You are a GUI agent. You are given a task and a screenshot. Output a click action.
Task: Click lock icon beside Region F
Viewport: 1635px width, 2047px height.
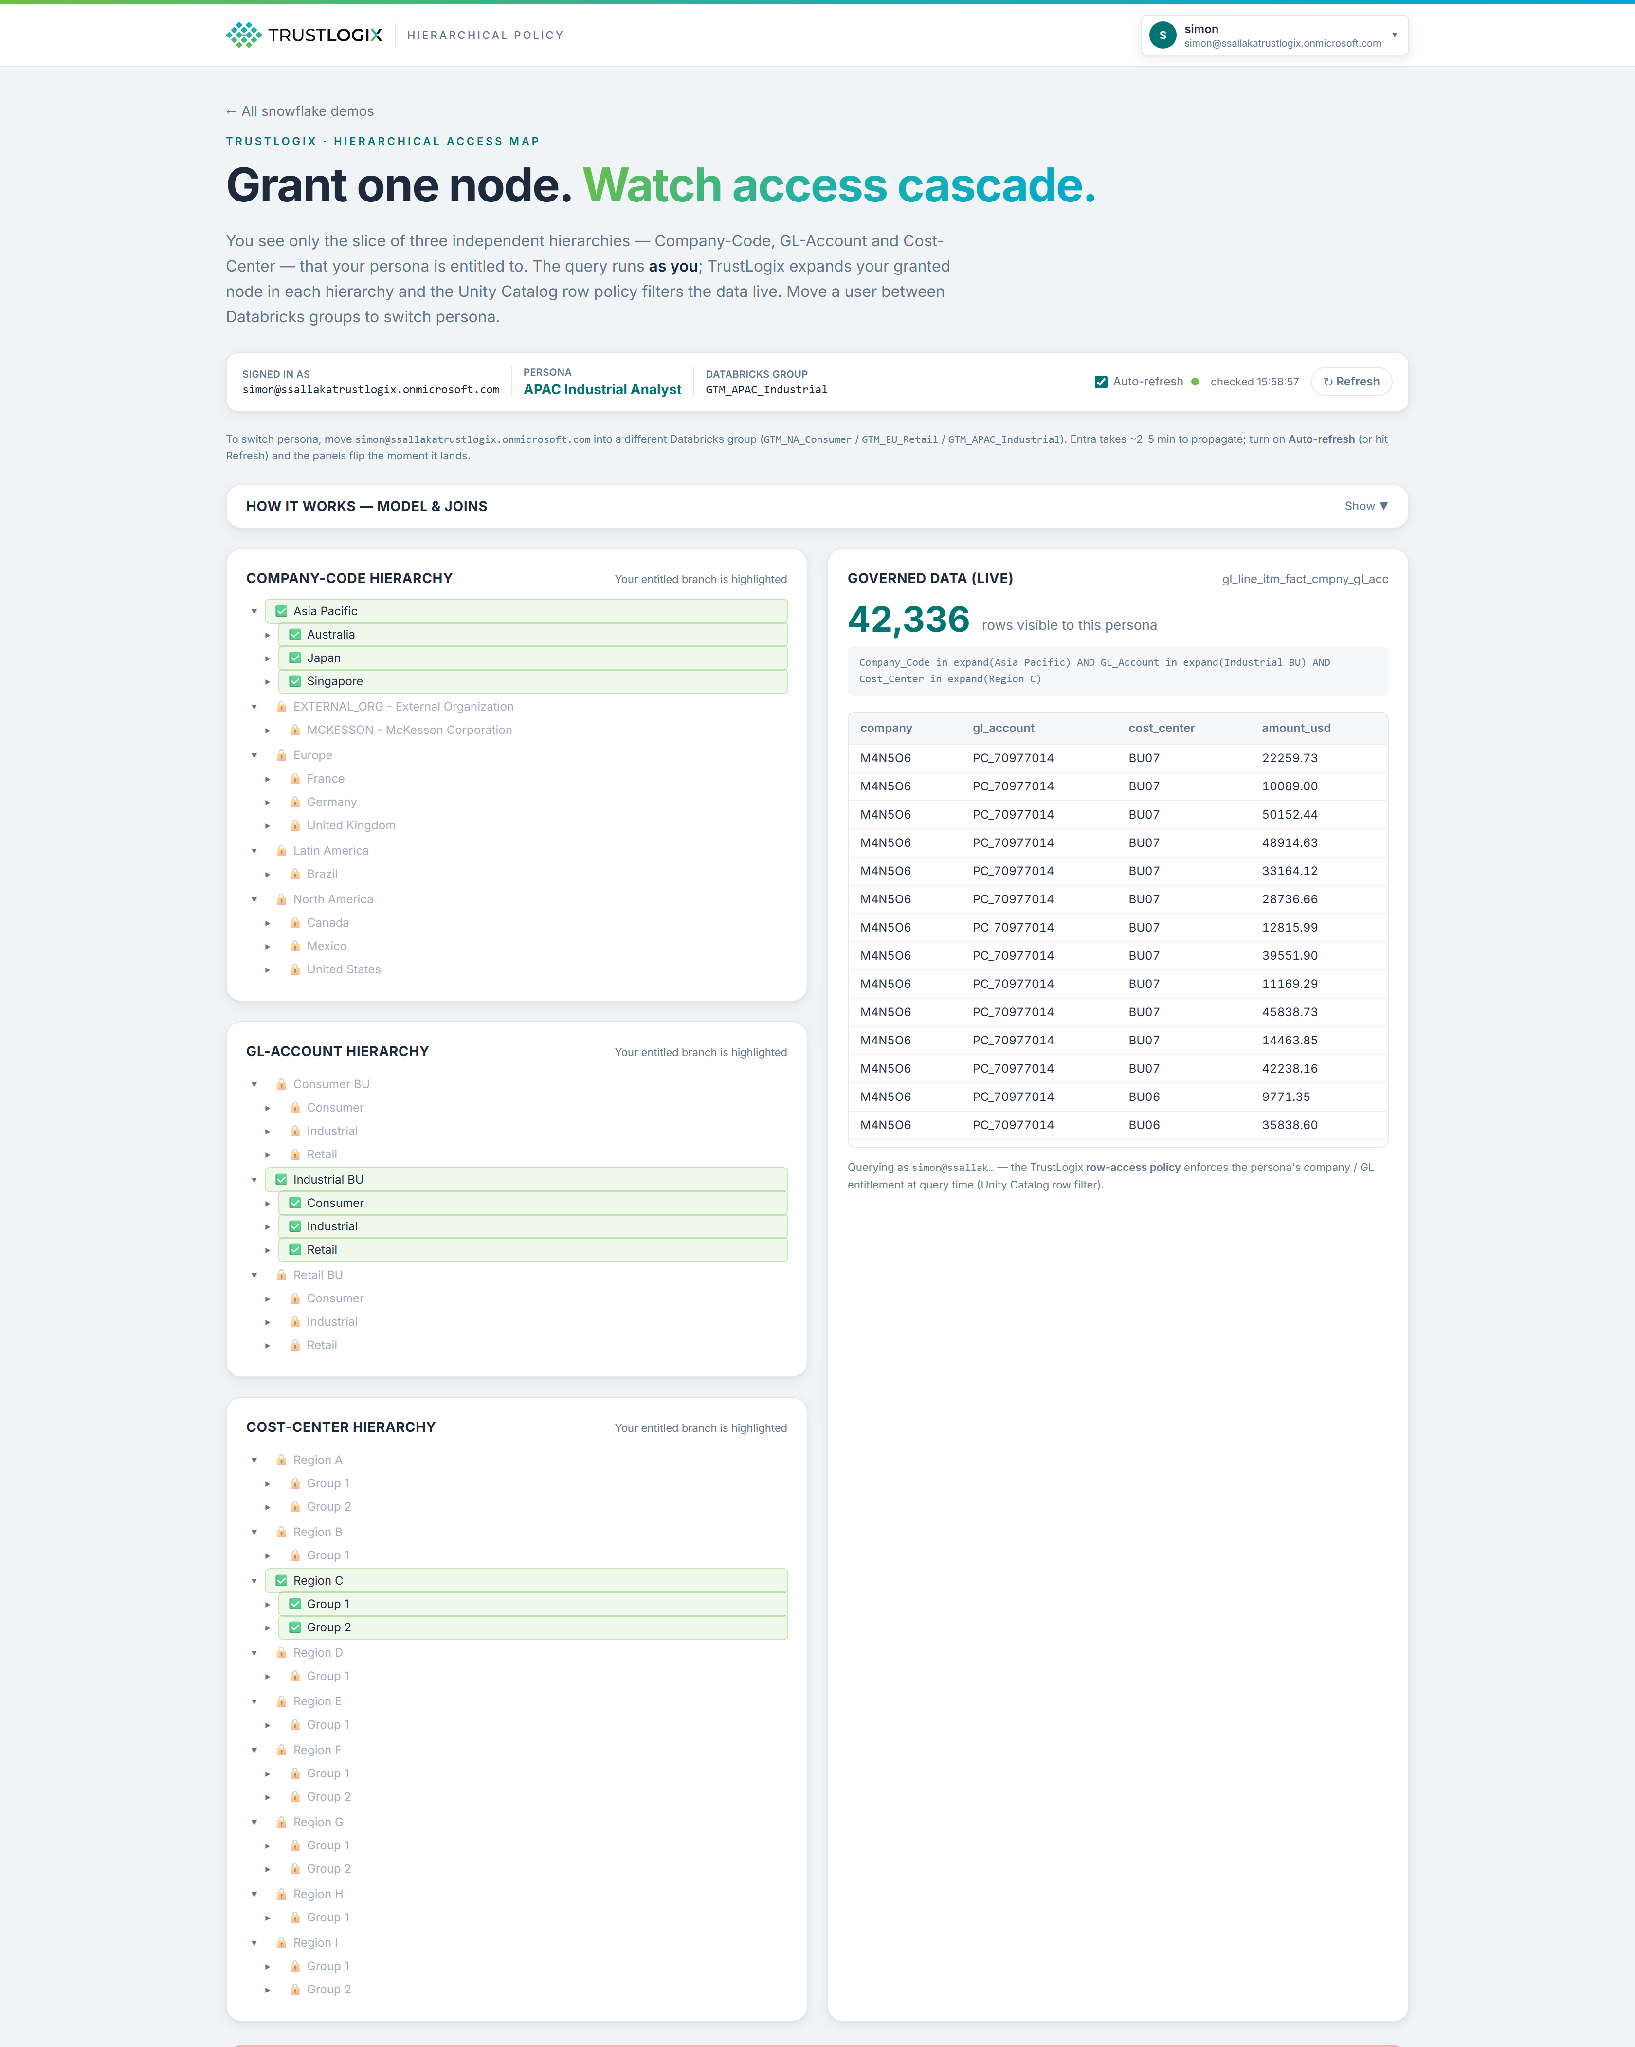pyautogui.click(x=281, y=1750)
